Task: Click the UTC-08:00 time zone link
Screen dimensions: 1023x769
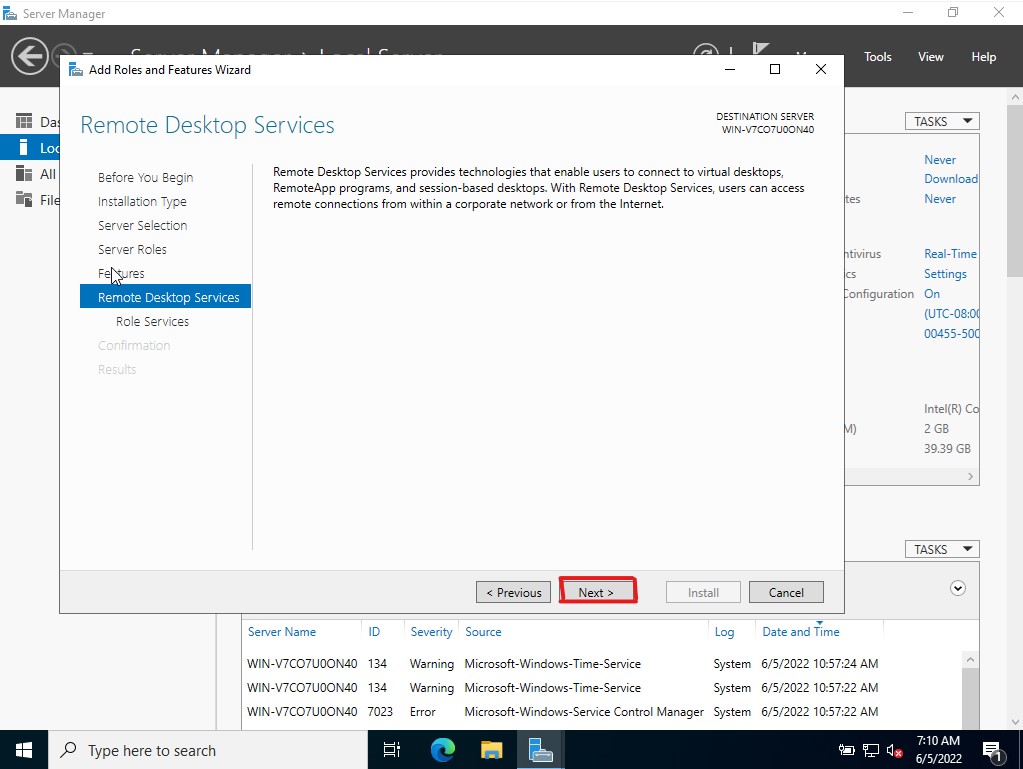Action: pos(951,314)
